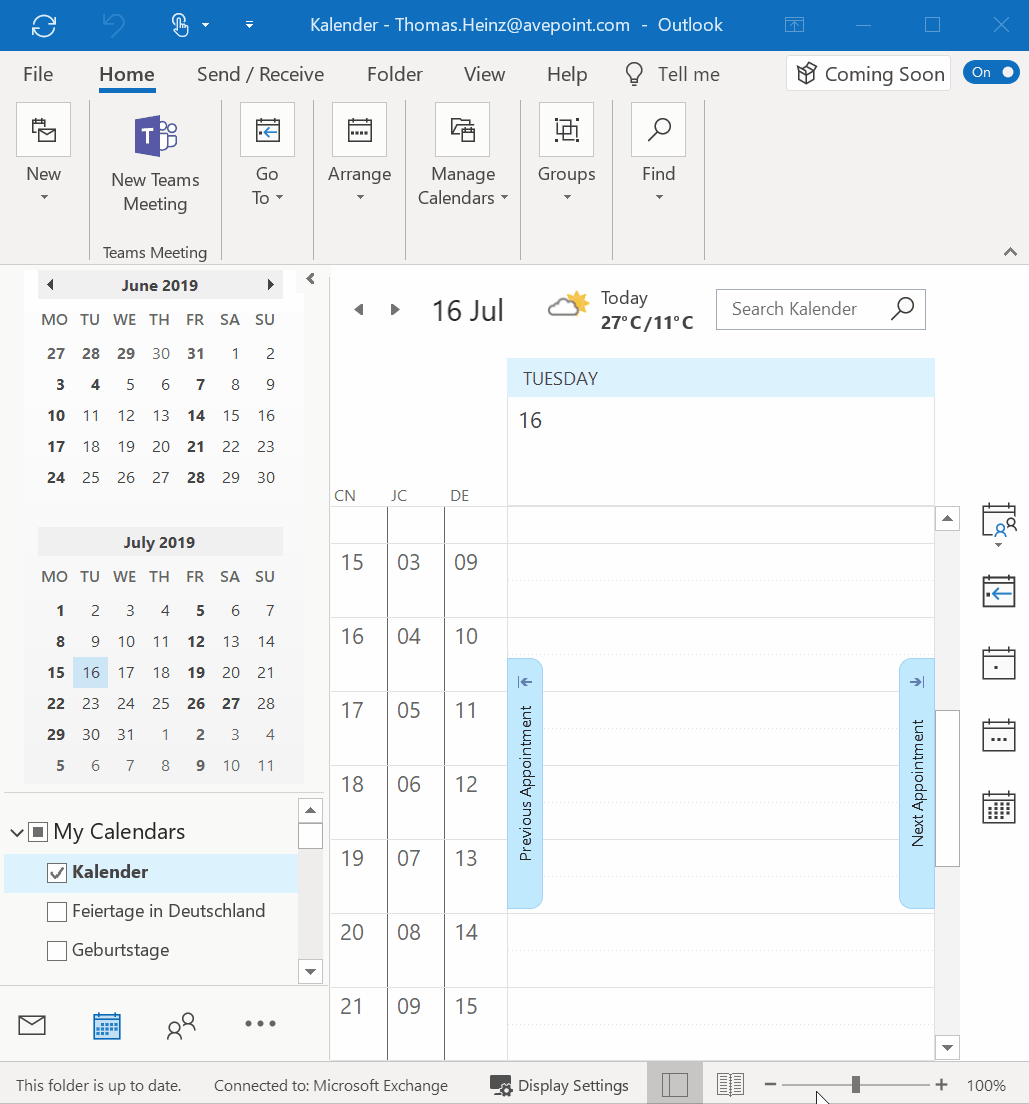The image size is (1029, 1104).
Task: Switch to Day view side icon
Action: click(x=999, y=664)
